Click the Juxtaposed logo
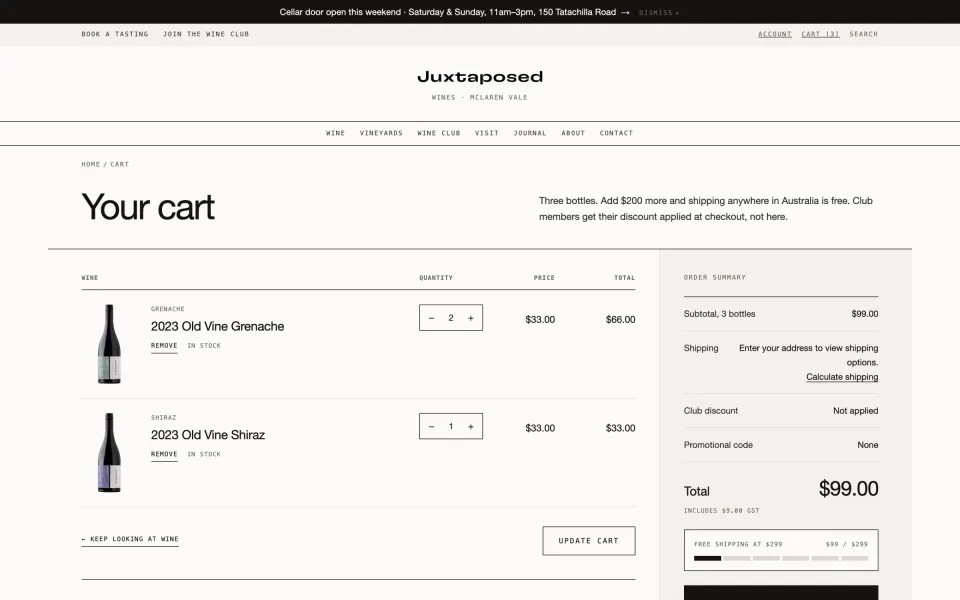 point(480,77)
